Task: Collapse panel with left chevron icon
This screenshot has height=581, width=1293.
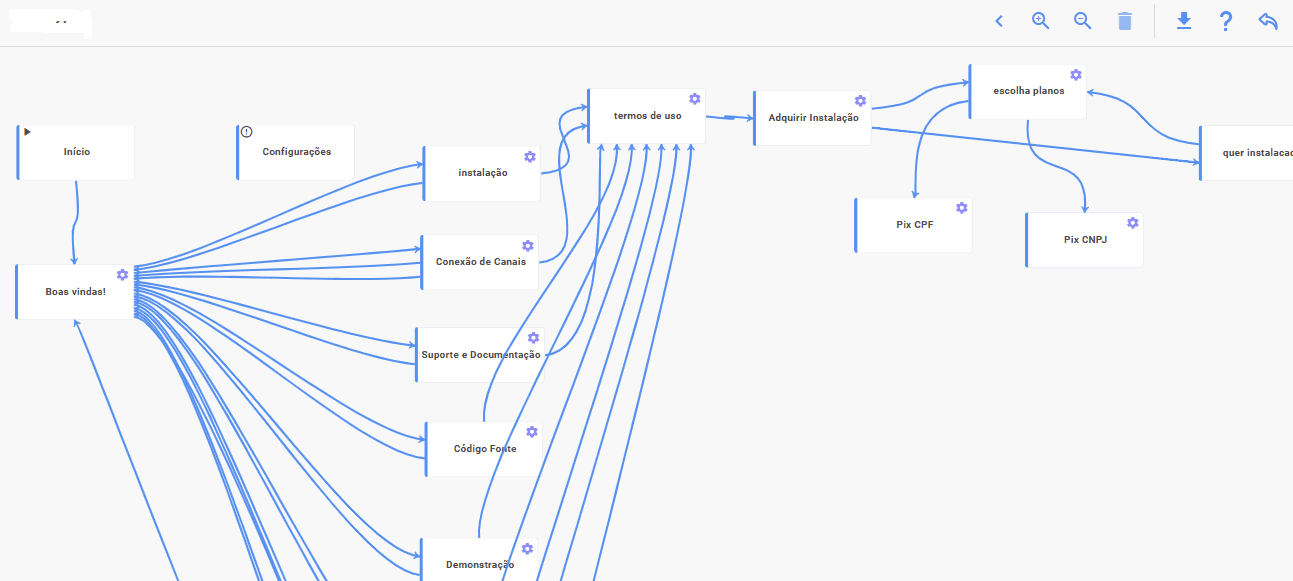Action: (x=998, y=21)
